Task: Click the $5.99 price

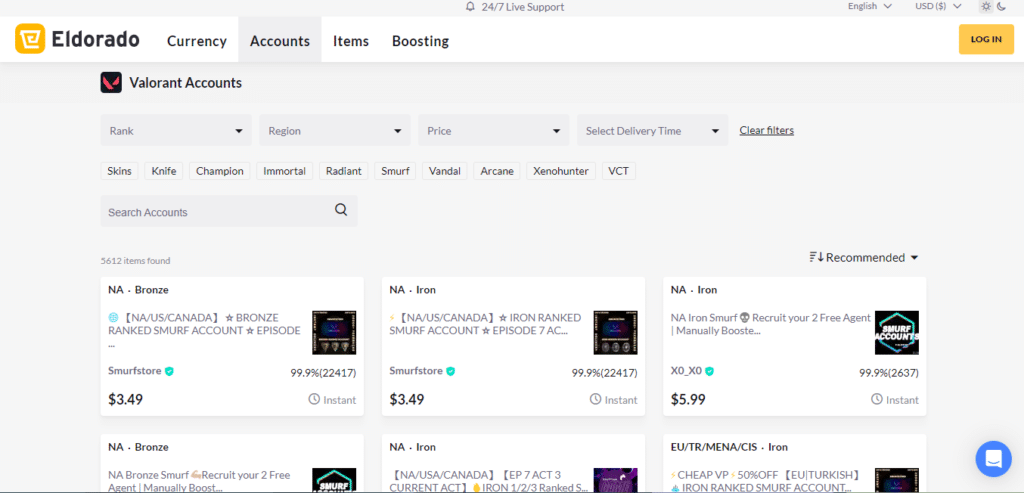Action: (x=688, y=399)
